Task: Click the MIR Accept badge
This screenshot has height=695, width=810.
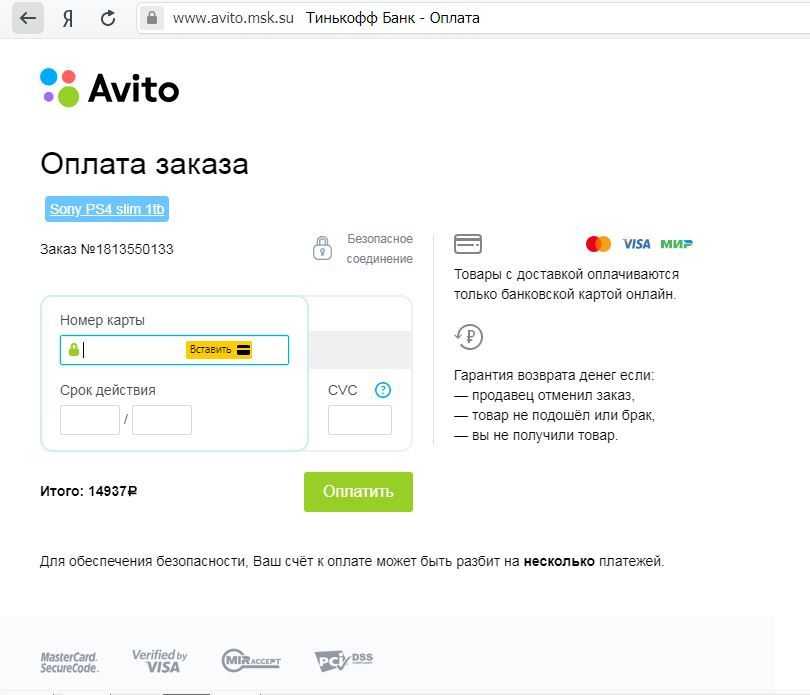Action: point(251,660)
